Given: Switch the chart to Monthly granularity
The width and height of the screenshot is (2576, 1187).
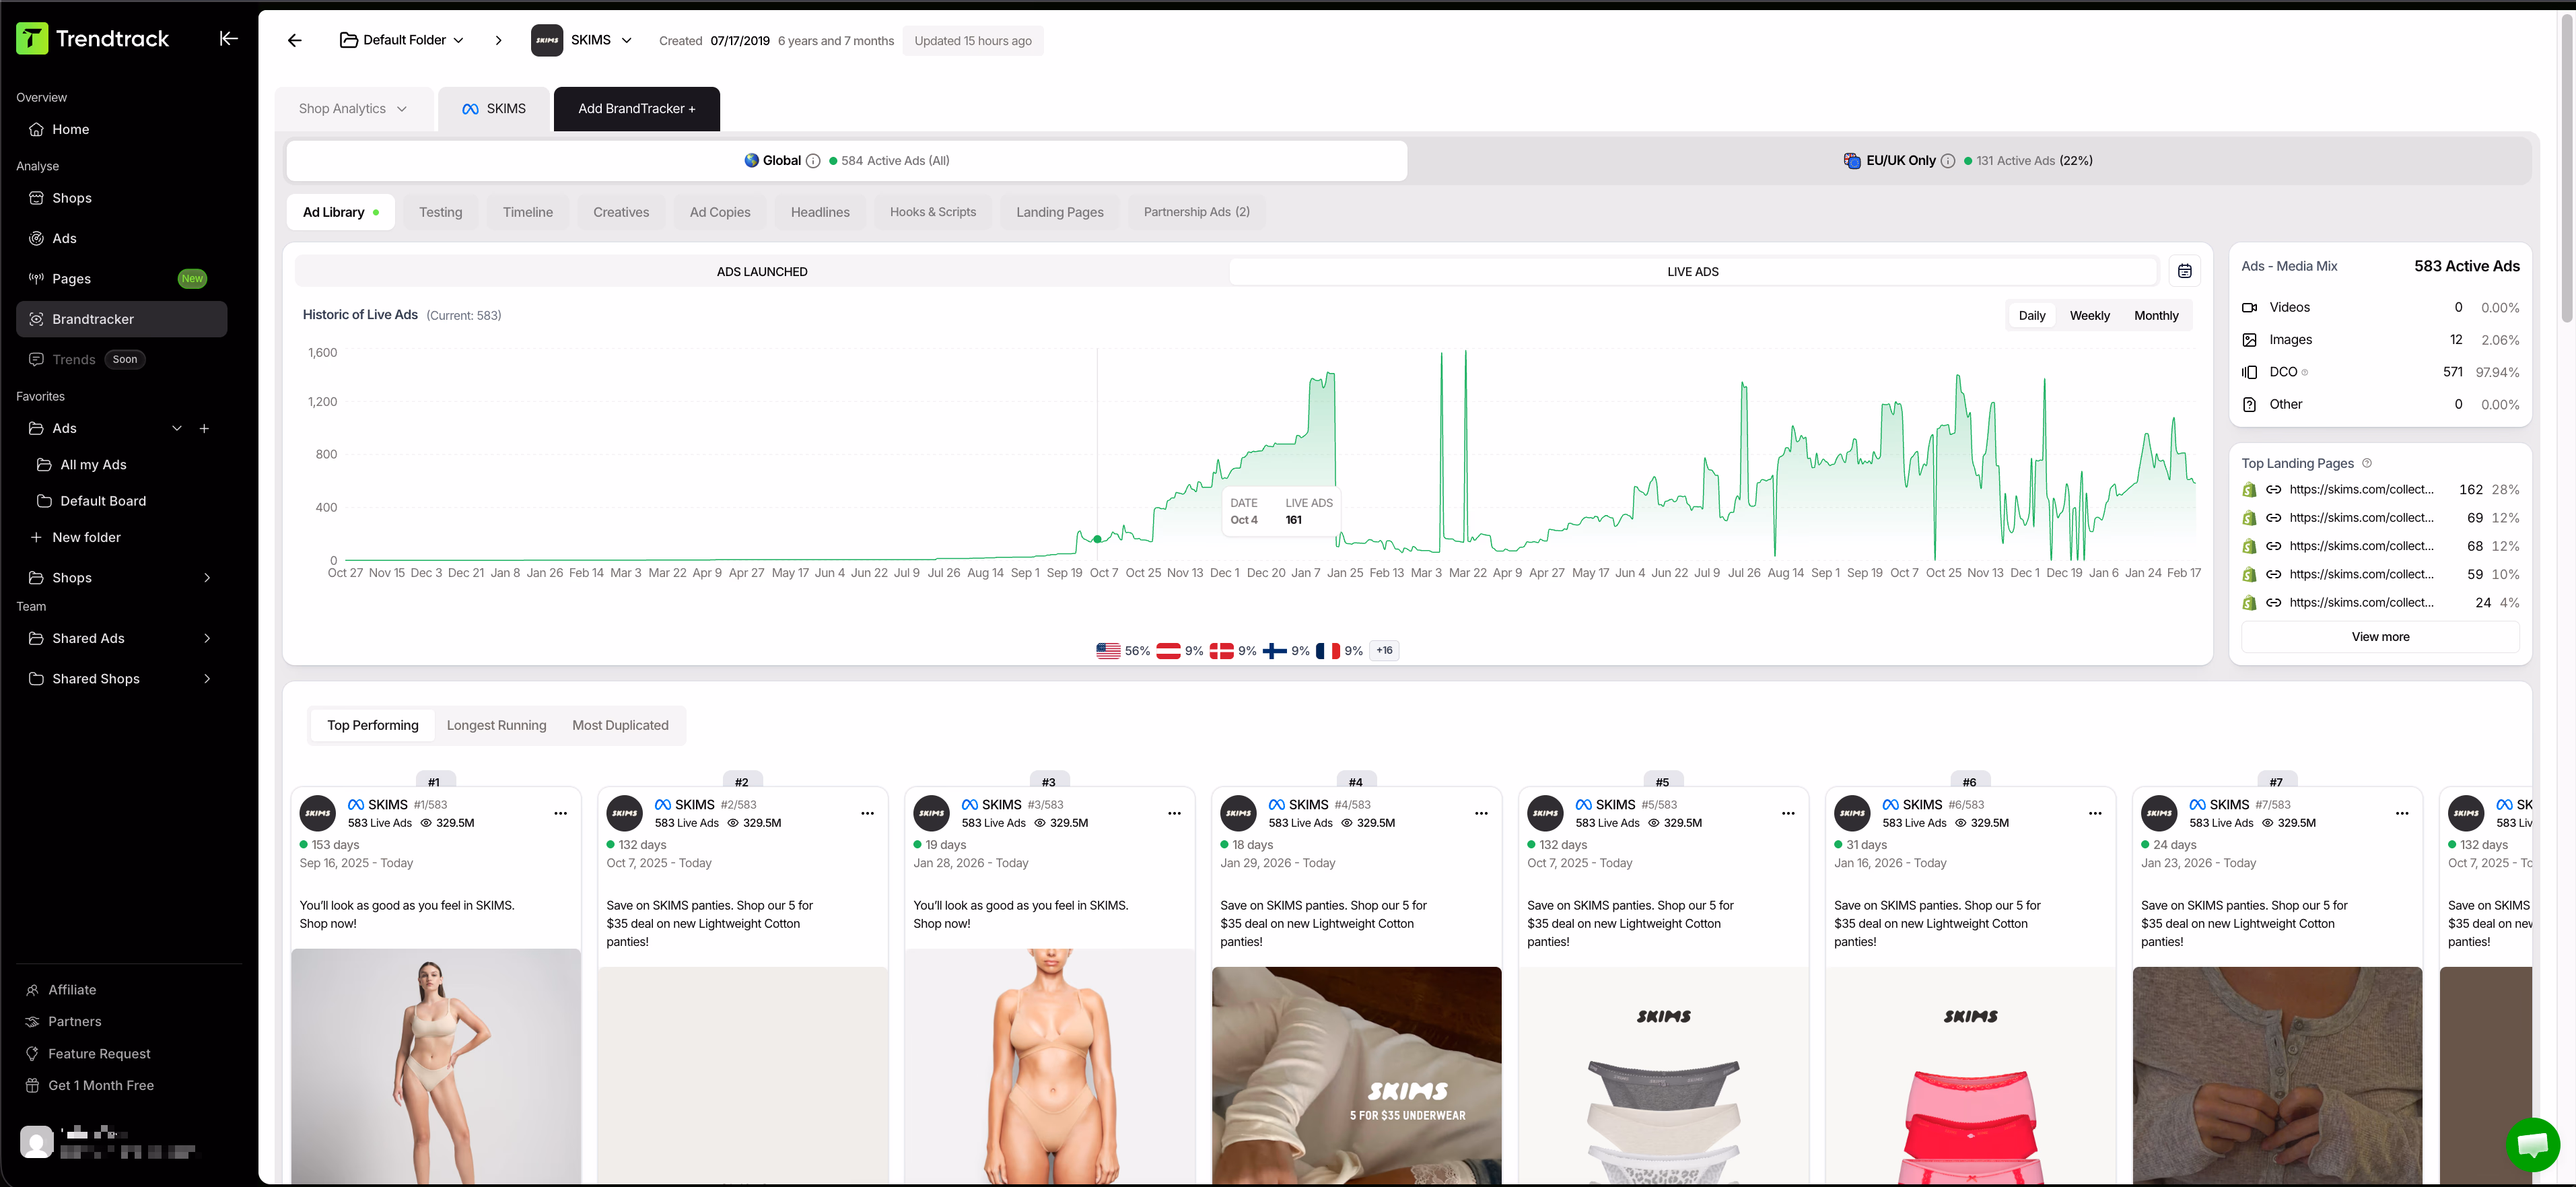Looking at the screenshot, I should click(2157, 315).
